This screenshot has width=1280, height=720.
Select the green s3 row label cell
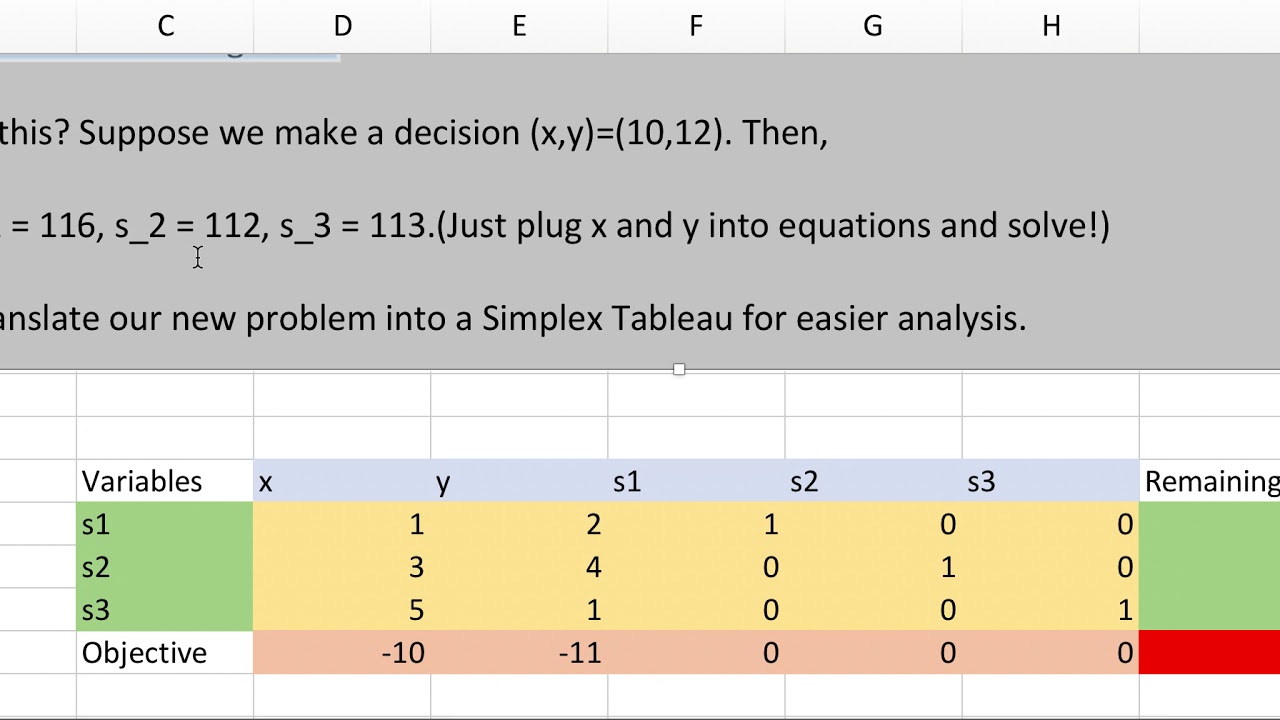[x=165, y=610]
